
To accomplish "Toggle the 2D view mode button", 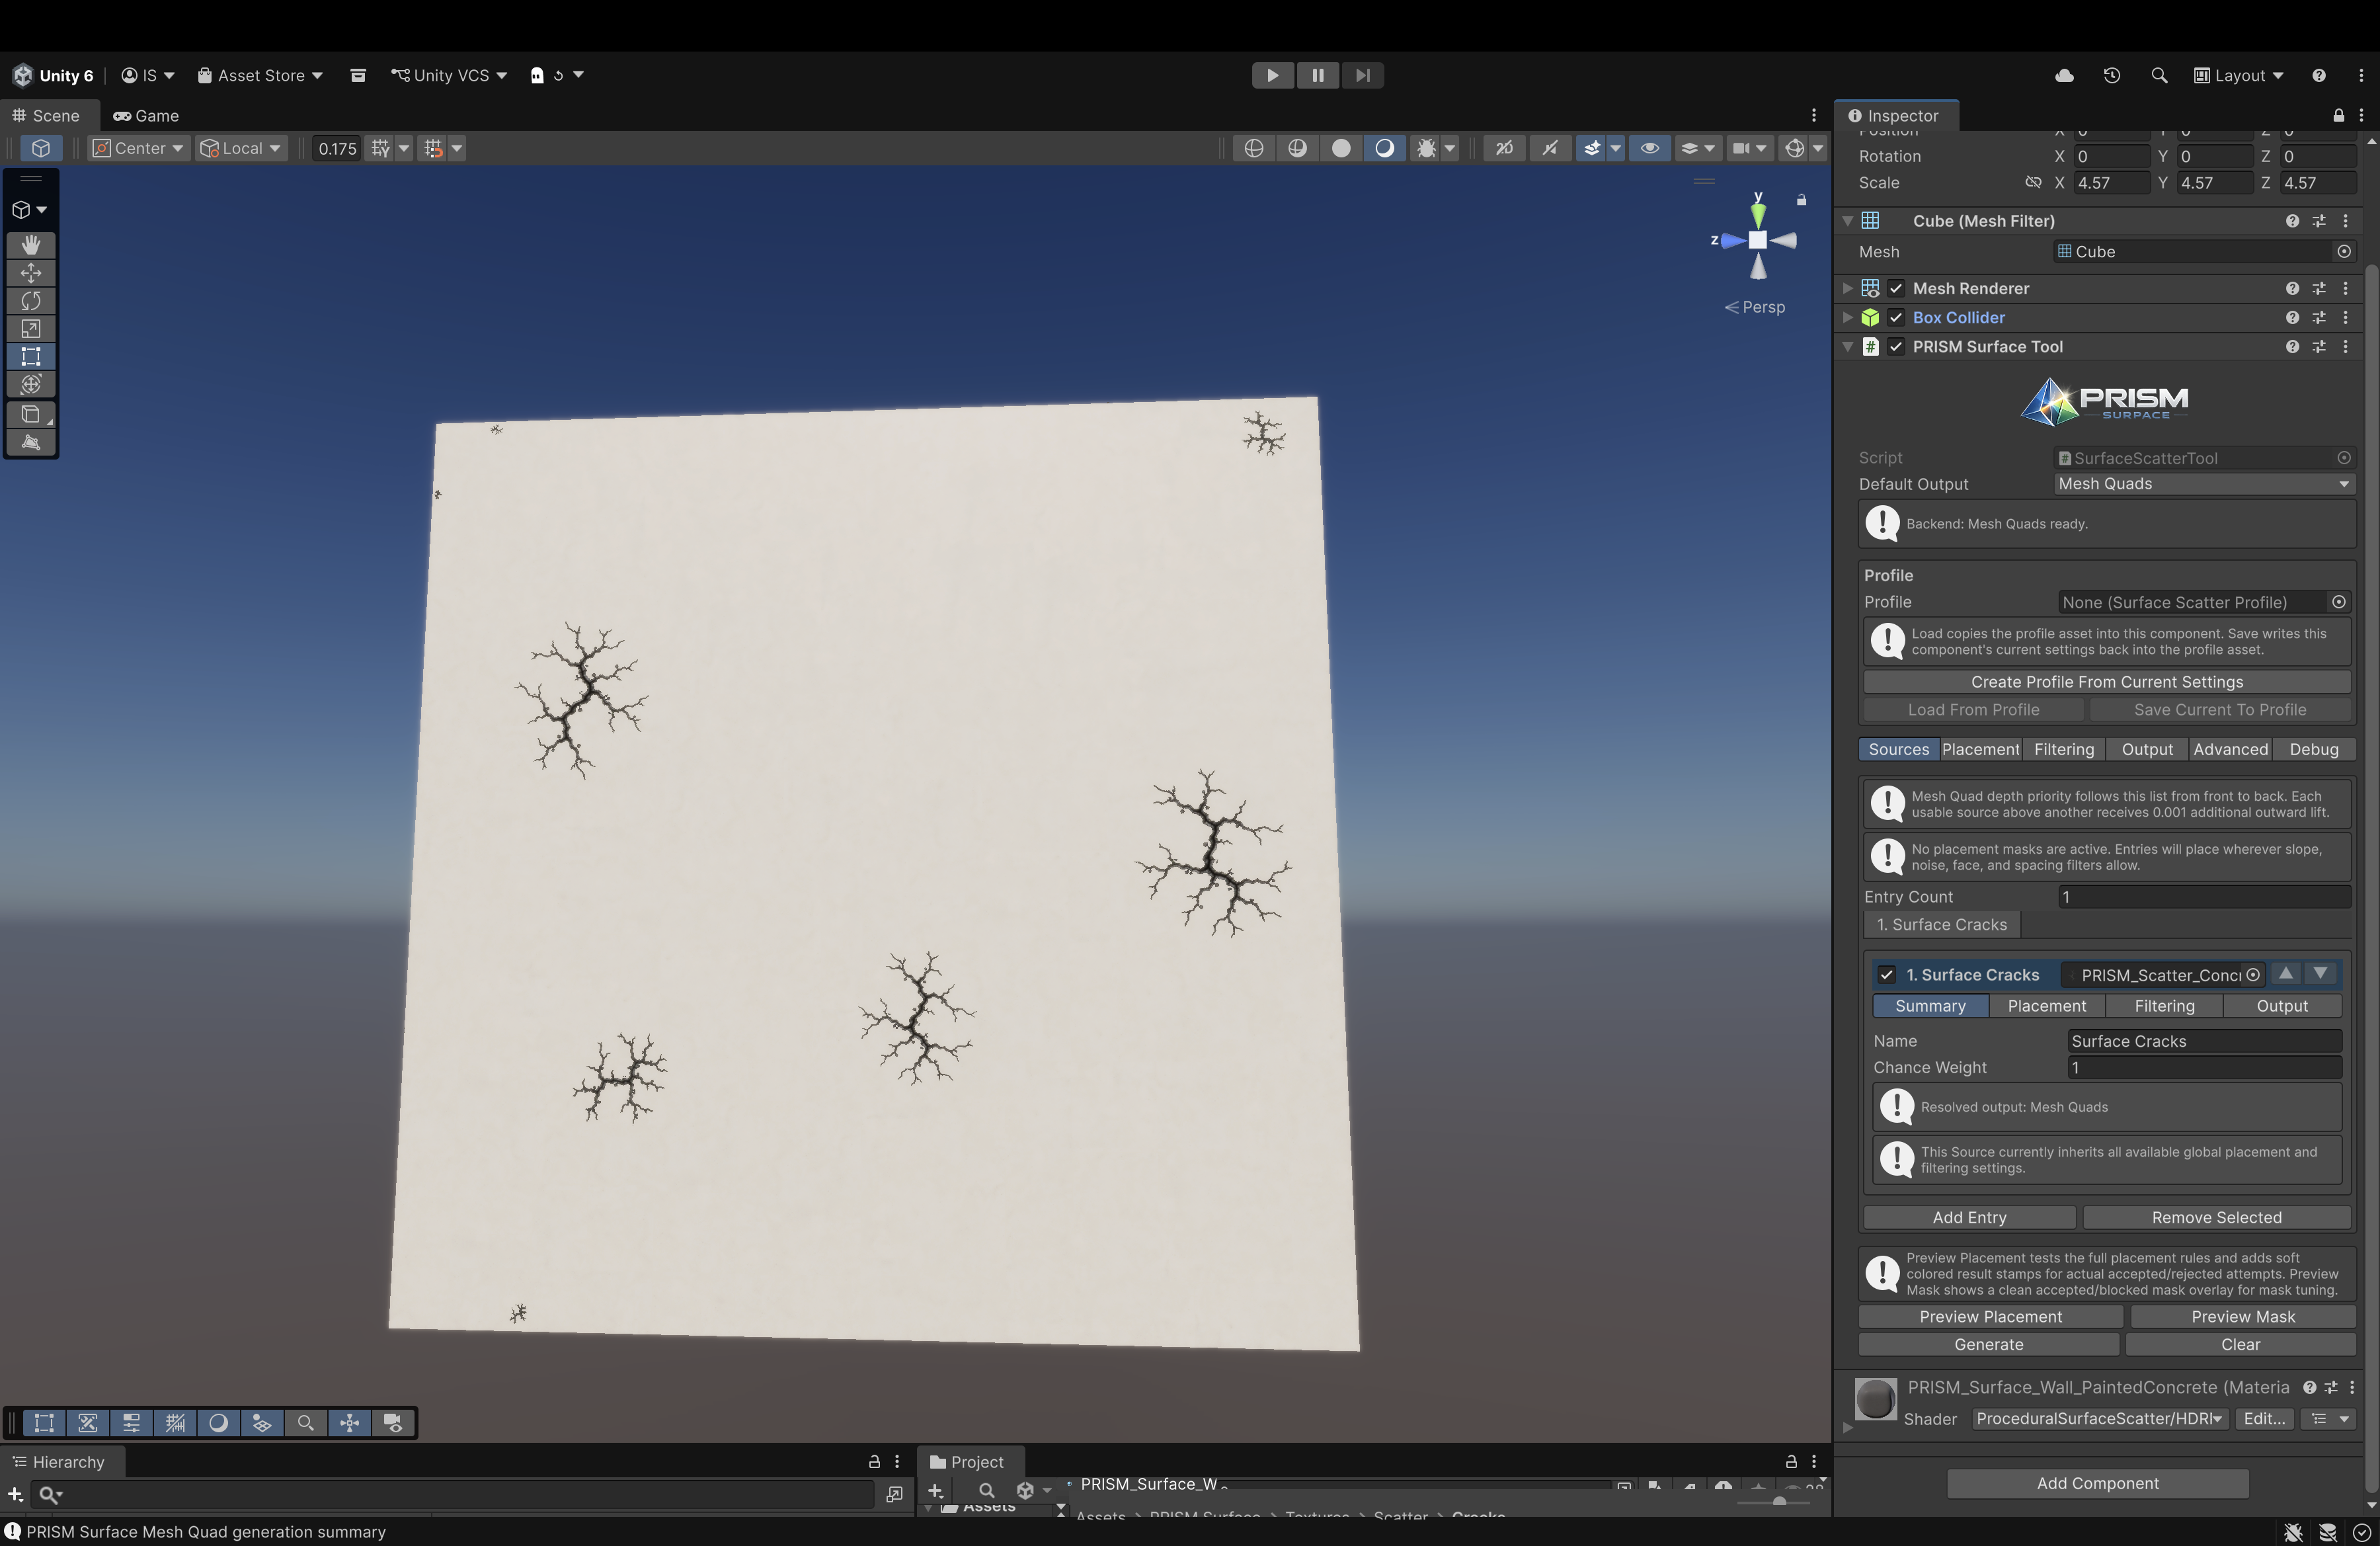I will click(x=1504, y=148).
